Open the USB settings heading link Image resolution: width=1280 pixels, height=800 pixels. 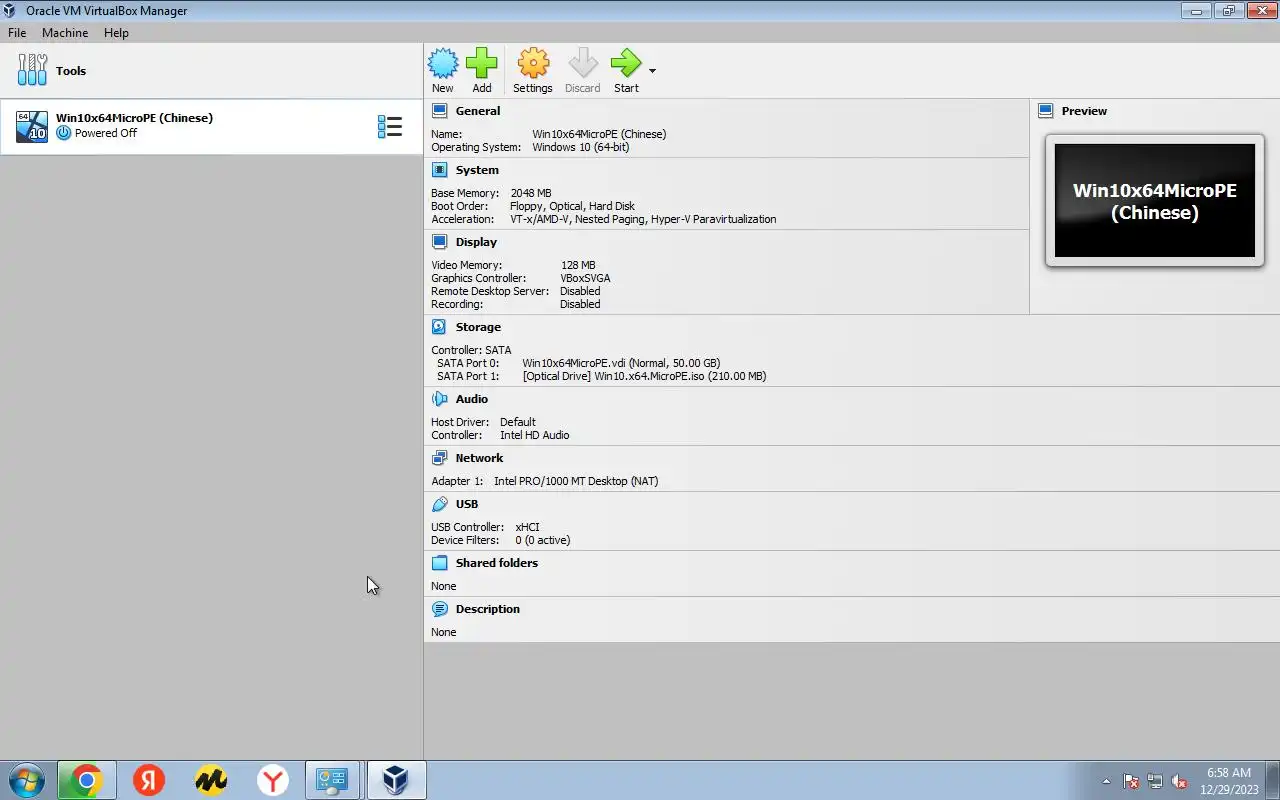[467, 504]
